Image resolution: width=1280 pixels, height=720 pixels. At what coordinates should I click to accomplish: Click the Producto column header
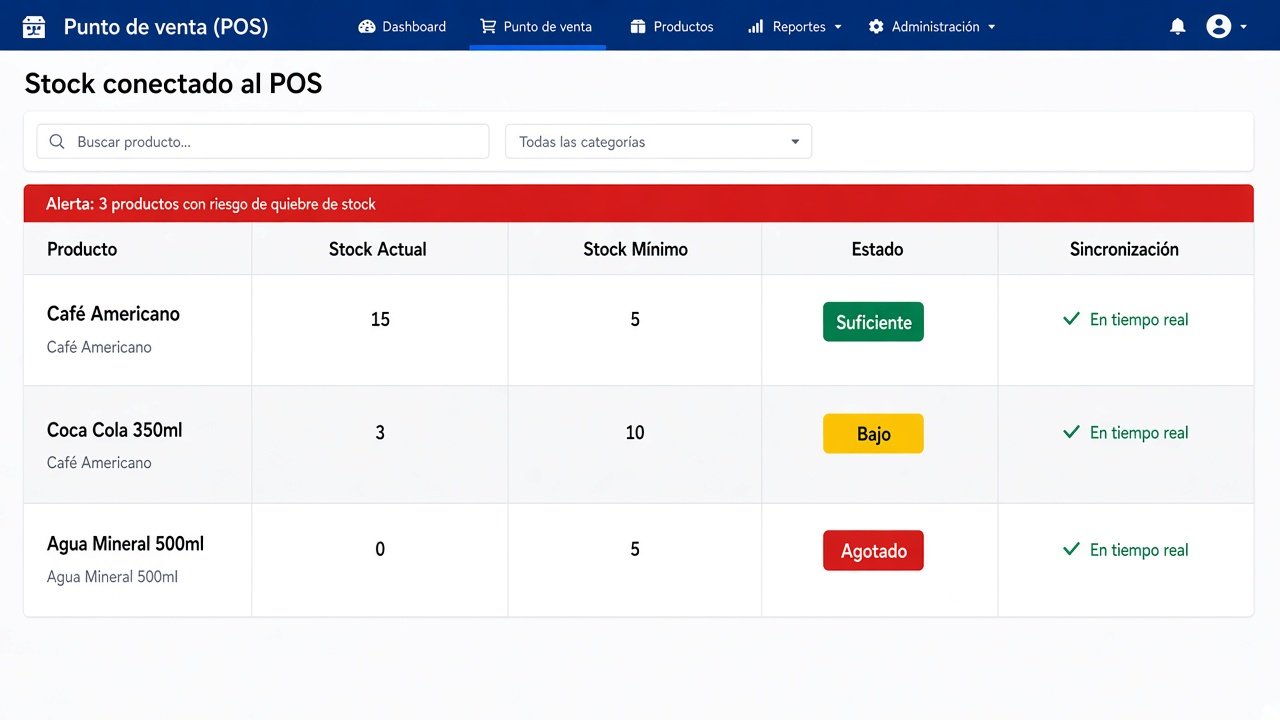click(82, 249)
